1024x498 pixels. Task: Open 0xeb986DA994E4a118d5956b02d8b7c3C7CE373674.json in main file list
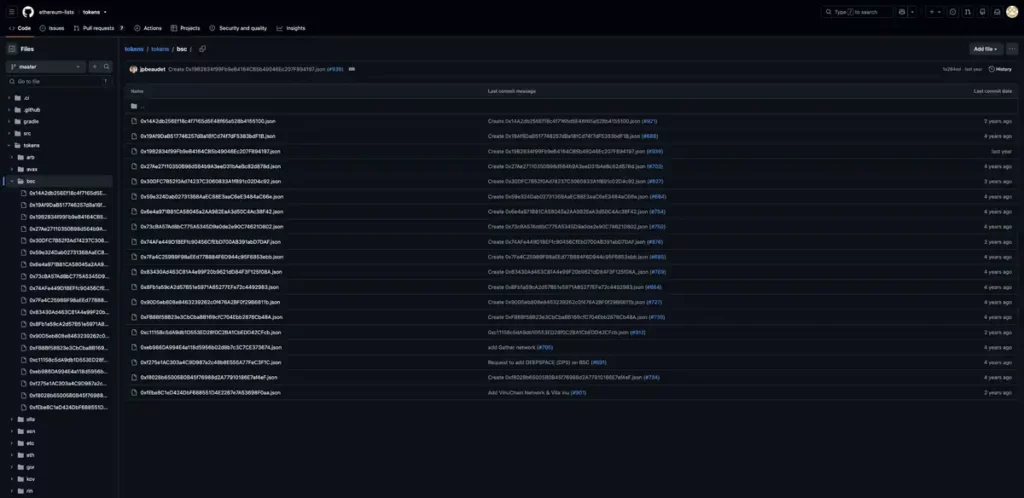211,347
